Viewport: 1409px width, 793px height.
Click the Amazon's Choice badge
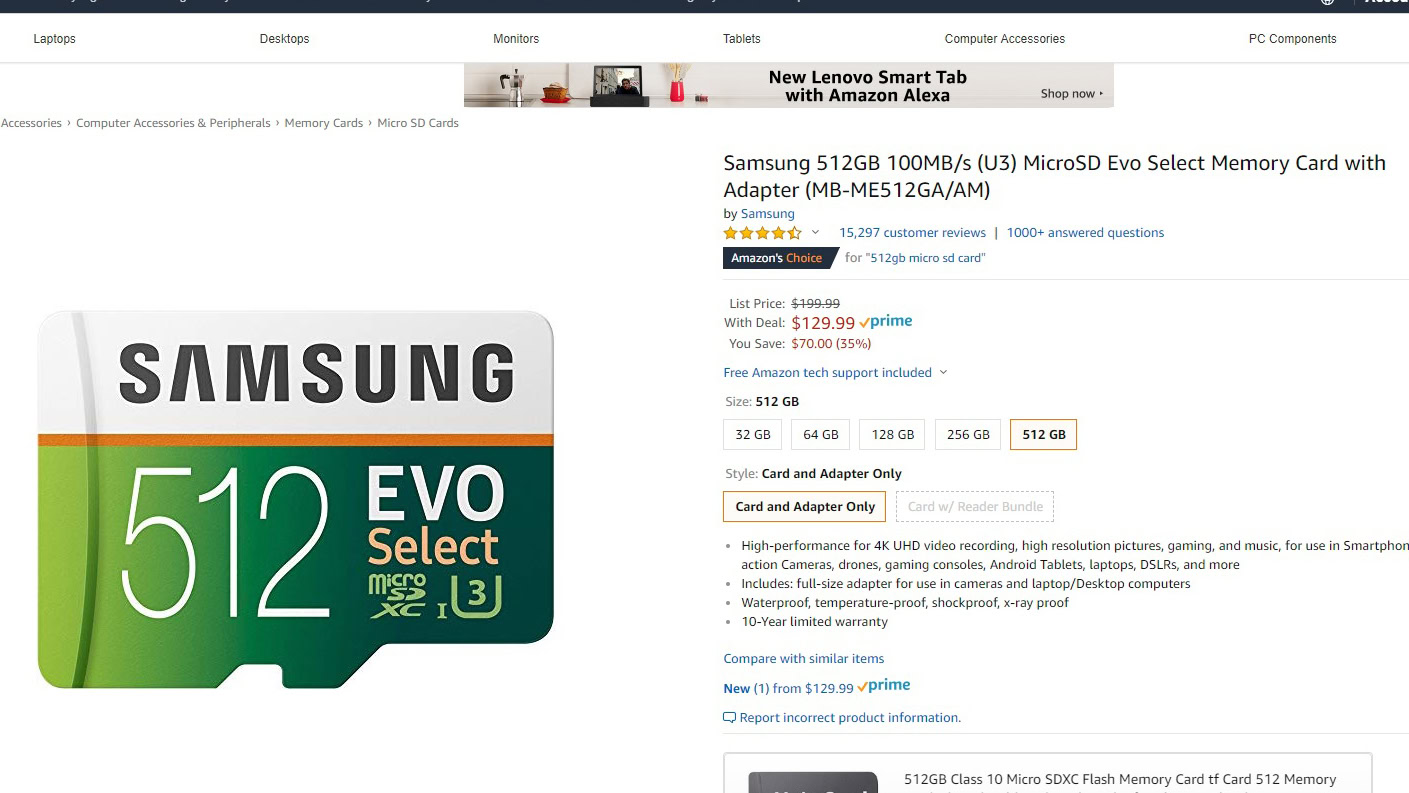pos(776,258)
